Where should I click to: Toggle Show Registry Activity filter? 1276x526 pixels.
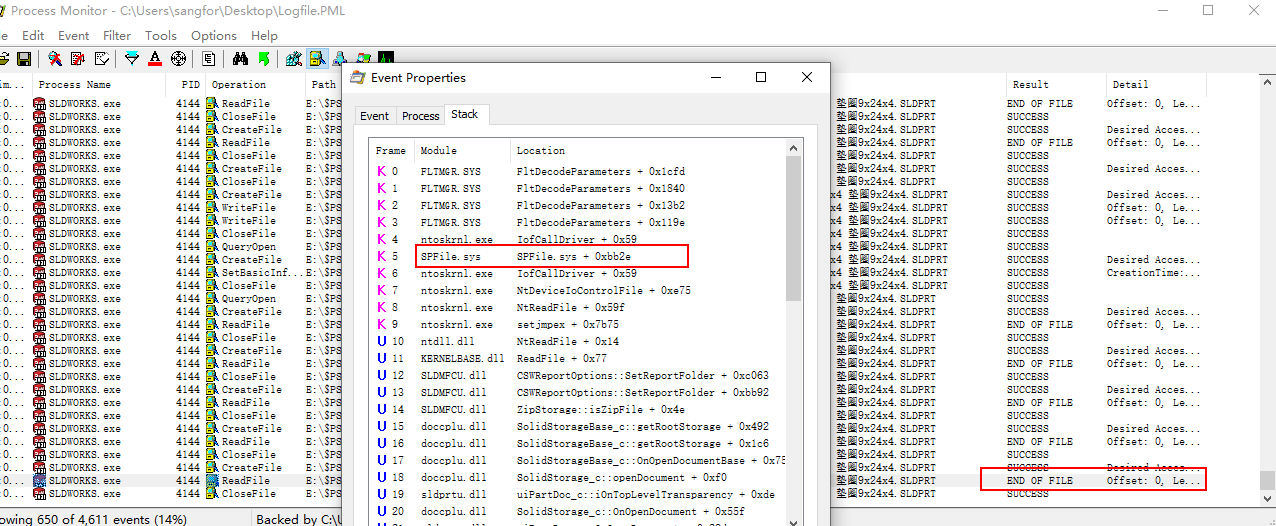(x=294, y=59)
